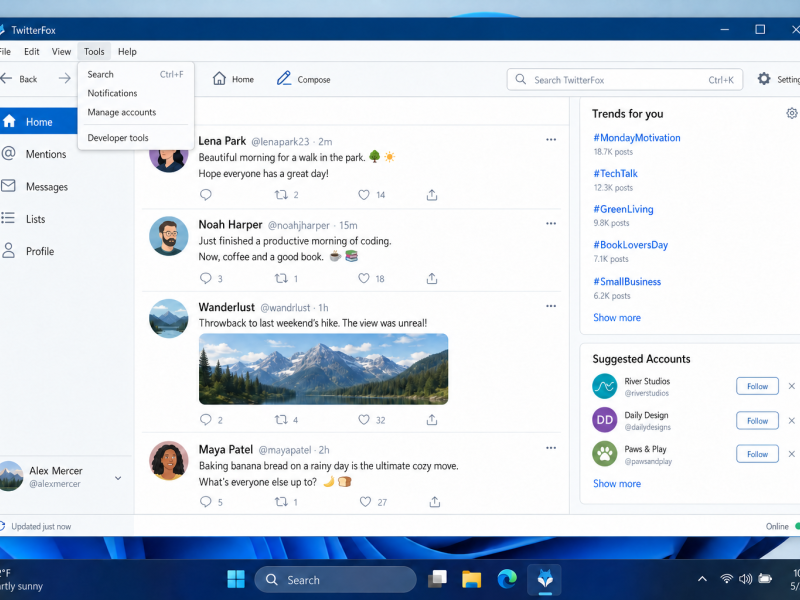Reply to Maya Patel's post
This screenshot has width=800, height=600.
point(206,502)
